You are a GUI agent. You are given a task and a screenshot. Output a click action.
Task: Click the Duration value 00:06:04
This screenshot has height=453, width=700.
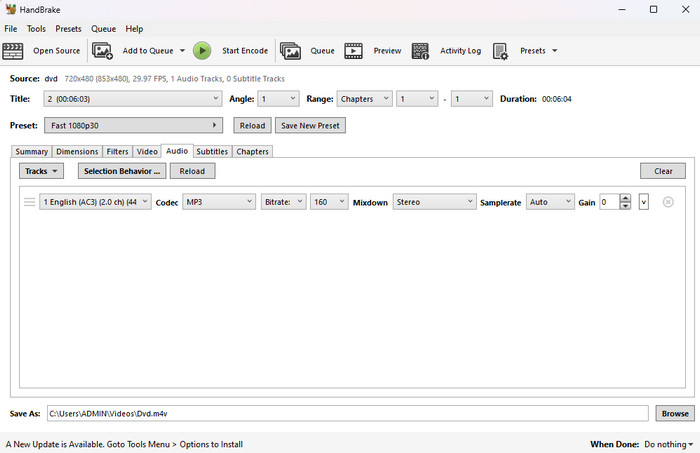coord(557,99)
